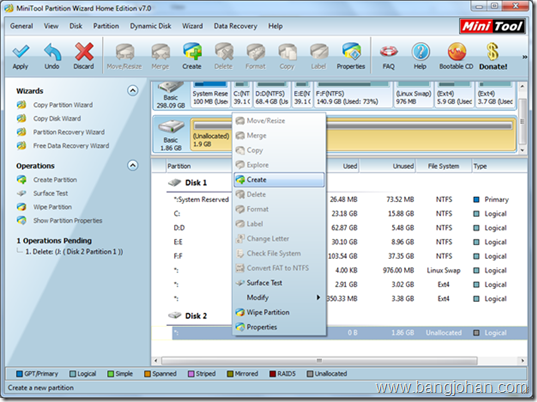Open the Disk menu
Image resolution: width=537 pixels, height=402 pixels.
[x=76, y=26]
